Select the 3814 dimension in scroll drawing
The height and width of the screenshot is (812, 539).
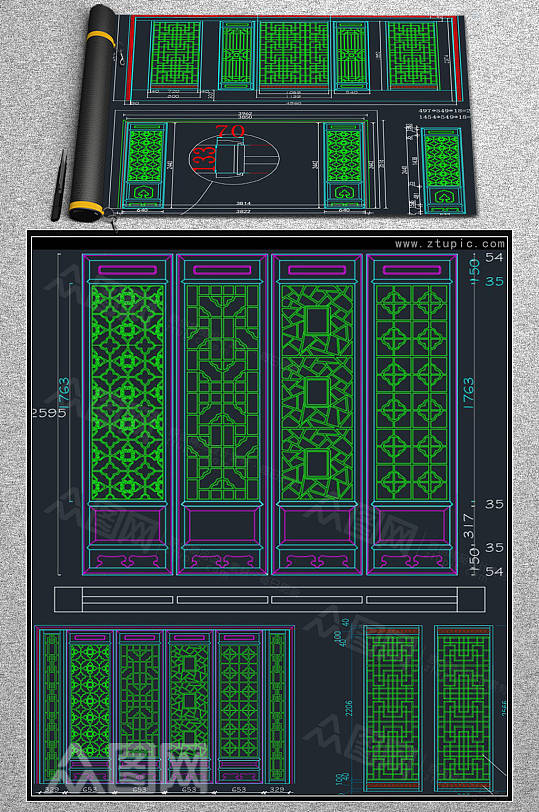(244, 203)
